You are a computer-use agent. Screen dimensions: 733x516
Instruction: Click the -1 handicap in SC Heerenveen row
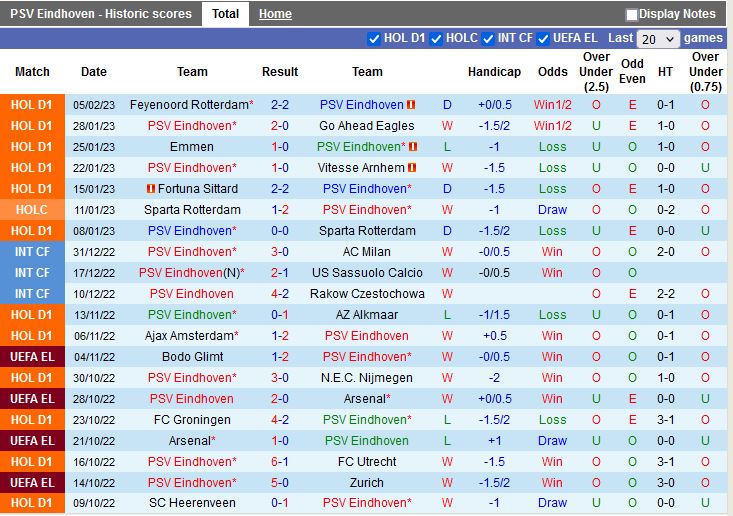[495, 503]
